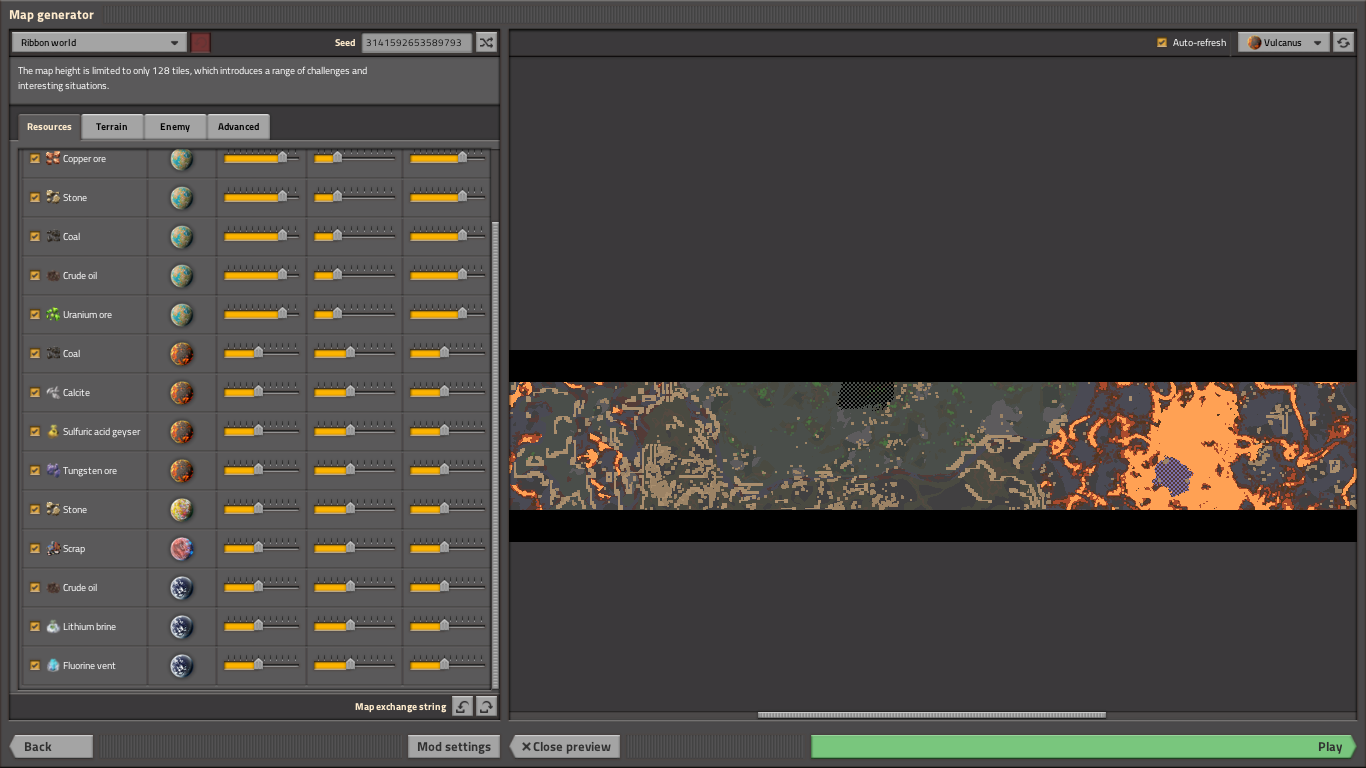The height and width of the screenshot is (768, 1366).
Task: Disable the Auto-refresh checkbox
Action: pyautogui.click(x=1162, y=43)
